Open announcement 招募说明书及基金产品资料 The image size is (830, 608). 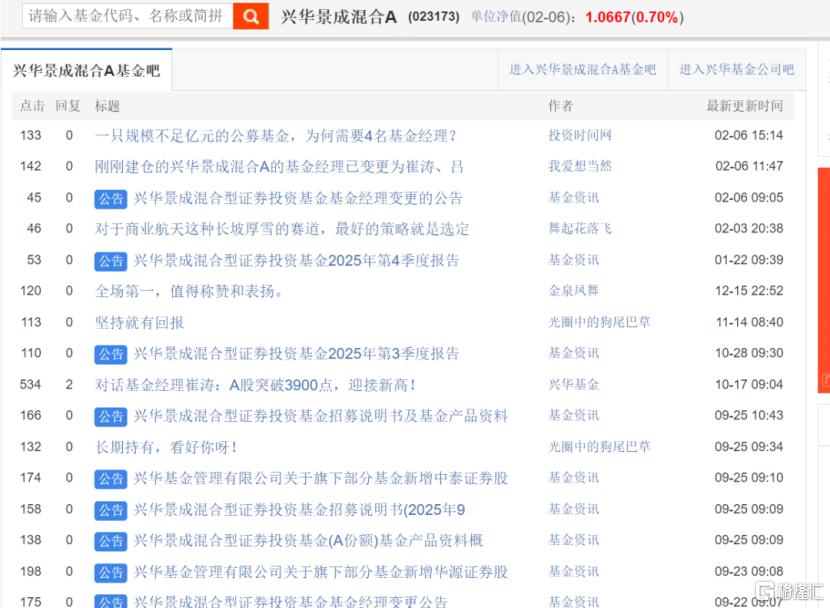[x=321, y=416]
